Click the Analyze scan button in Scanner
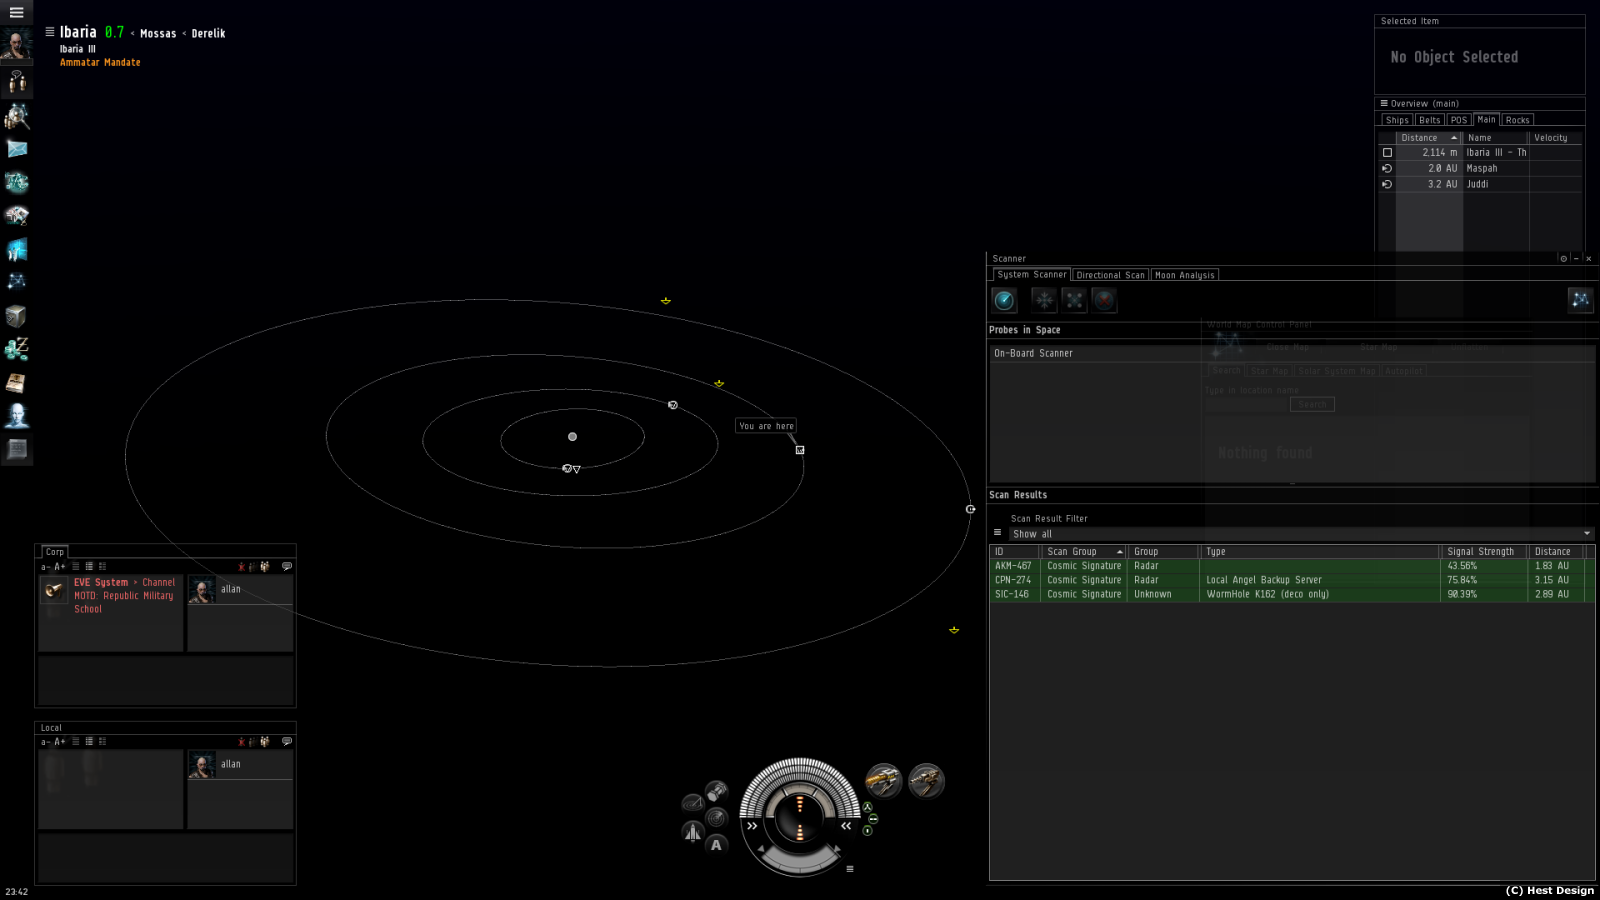1600x900 pixels. coord(1004,300)
